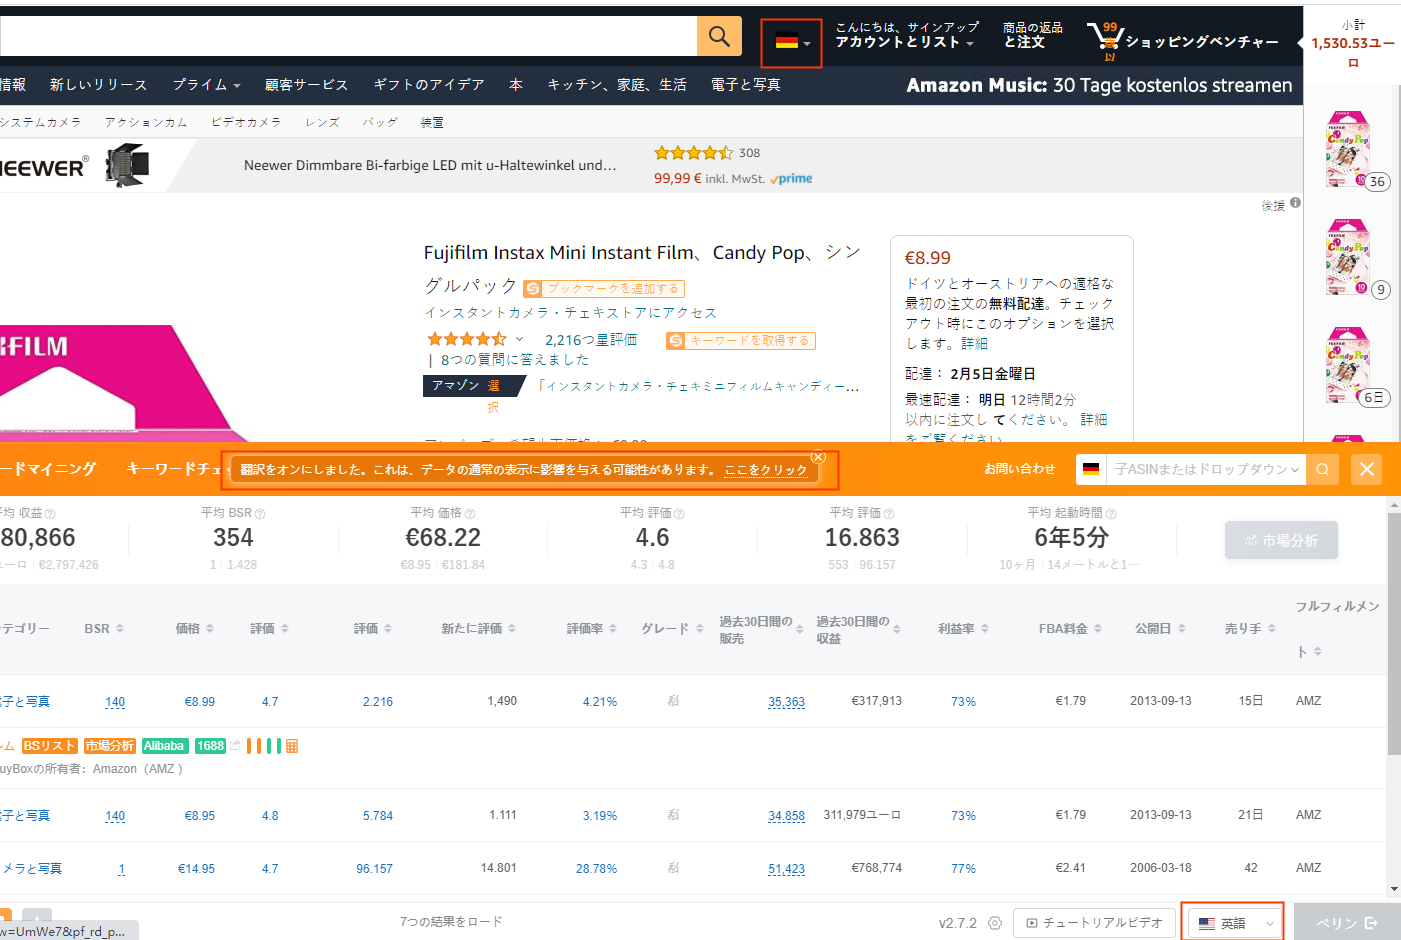Dismiss the translation warning notice
This screenshot has height=940, width=1401.
tap(818, 457)
